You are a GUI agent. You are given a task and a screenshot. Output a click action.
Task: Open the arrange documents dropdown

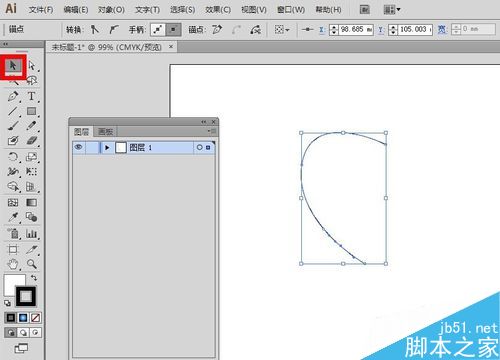click(x=392, y=10)
